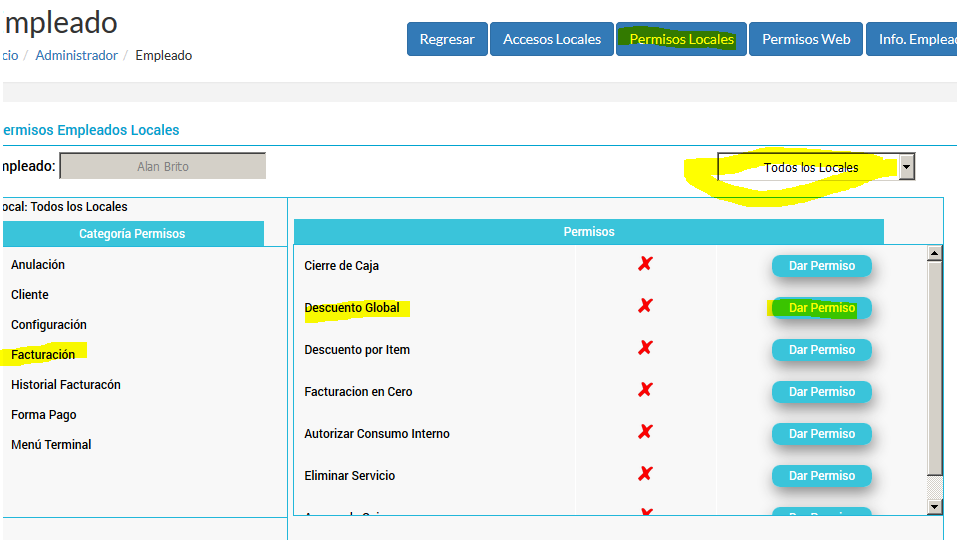Open the Permisos Locales tab
This screenshot has height=540, width=957.
[681, 39]
